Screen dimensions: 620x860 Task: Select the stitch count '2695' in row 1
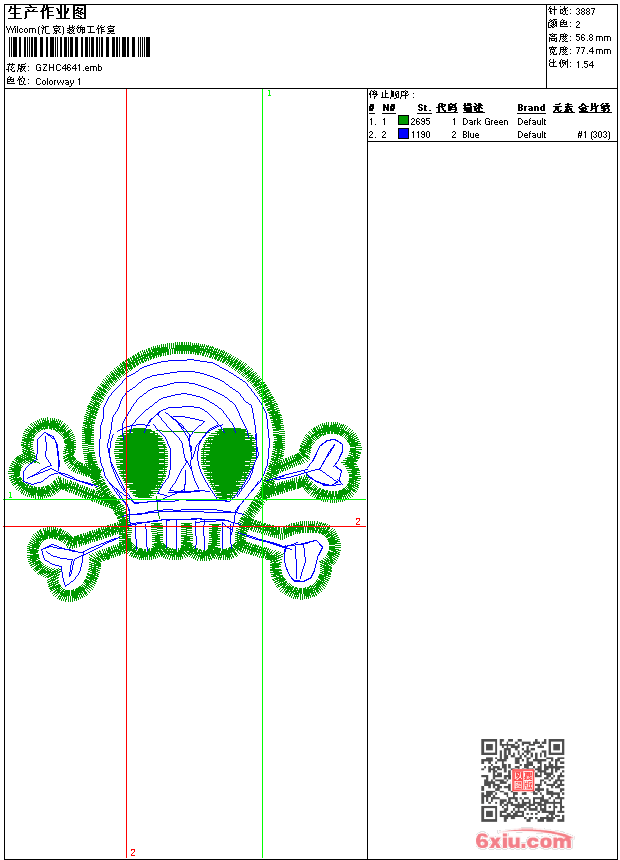420,122
